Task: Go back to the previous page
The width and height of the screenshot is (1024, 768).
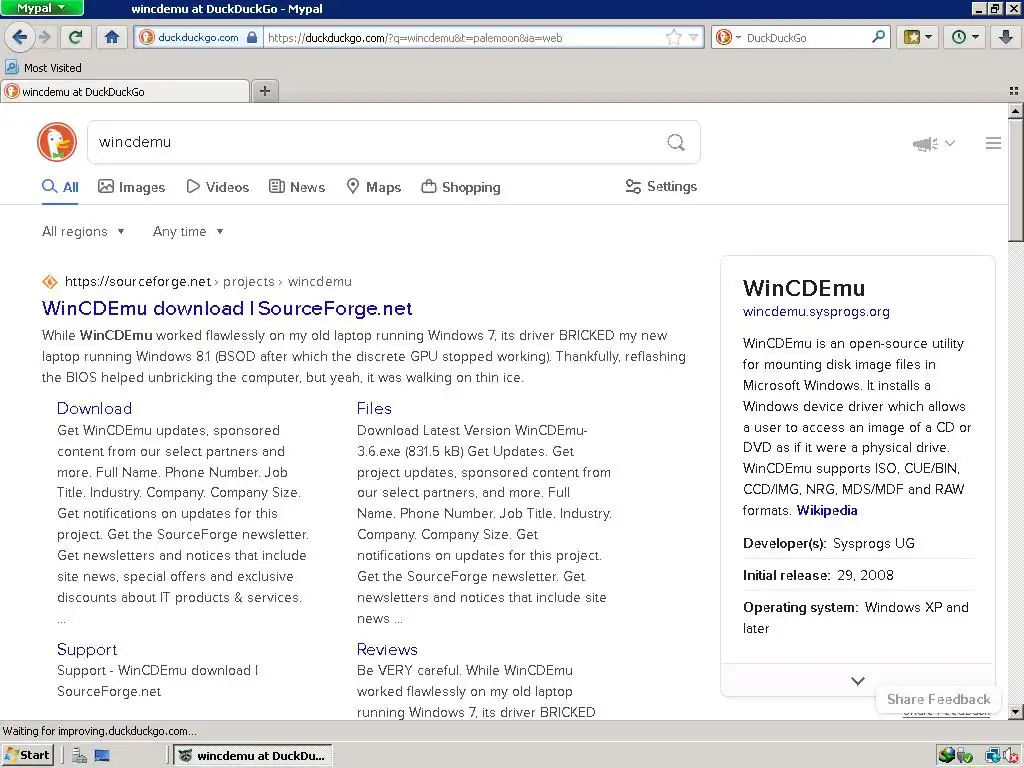Action: click(19, 37)
